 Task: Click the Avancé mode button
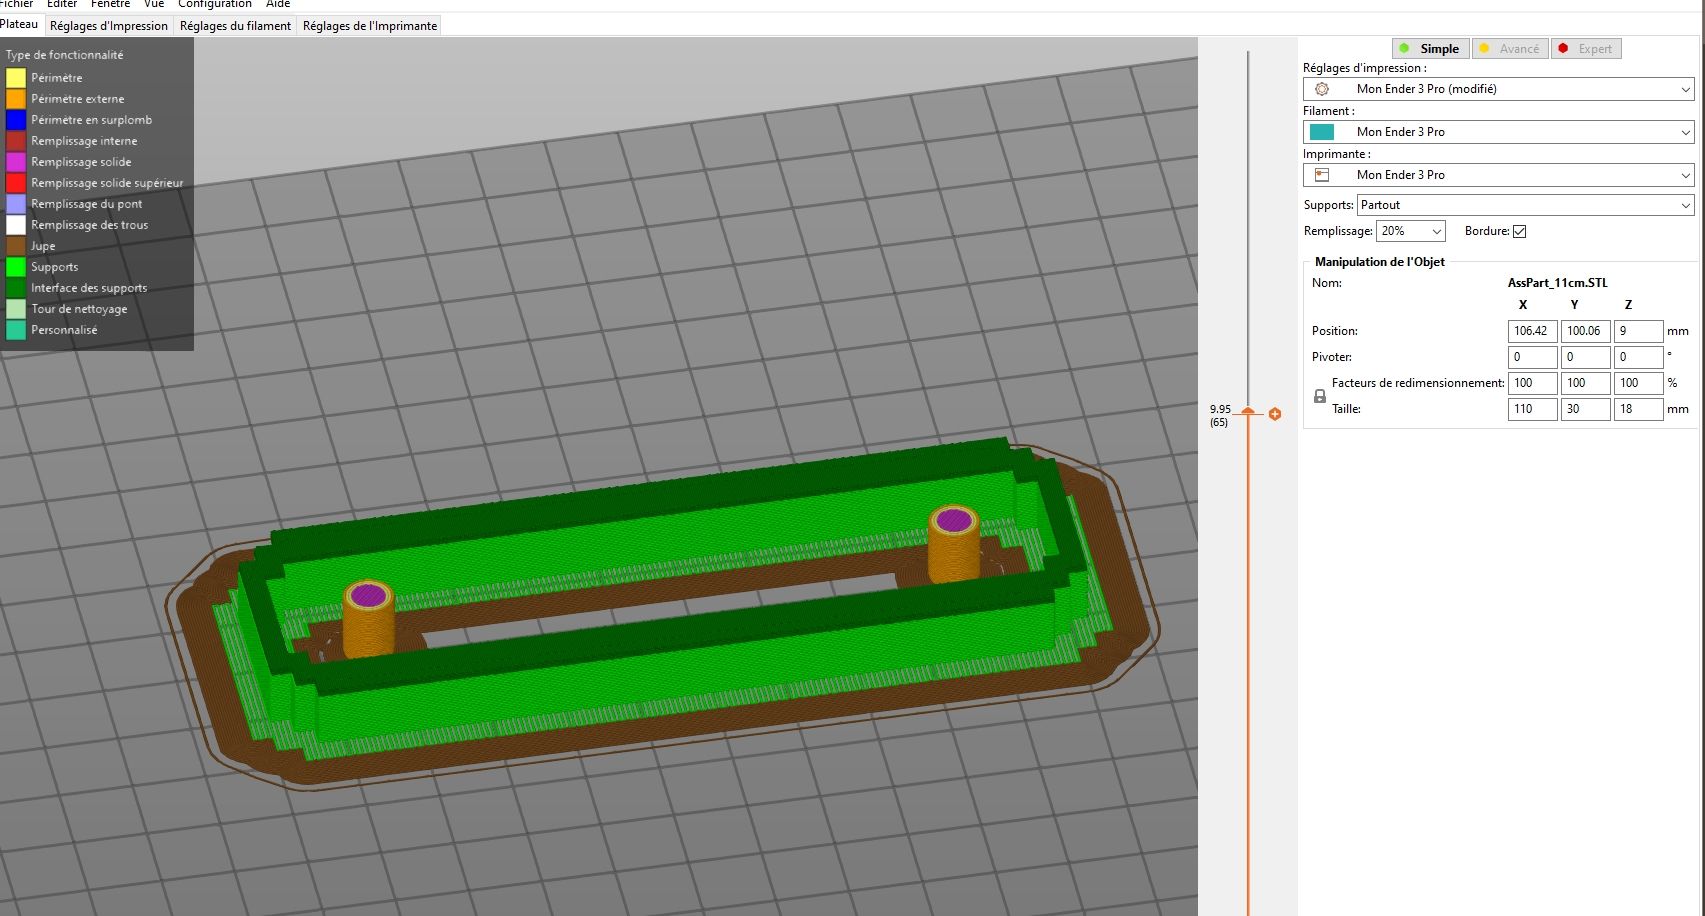pyautogui.click(x=1509, y=48)
